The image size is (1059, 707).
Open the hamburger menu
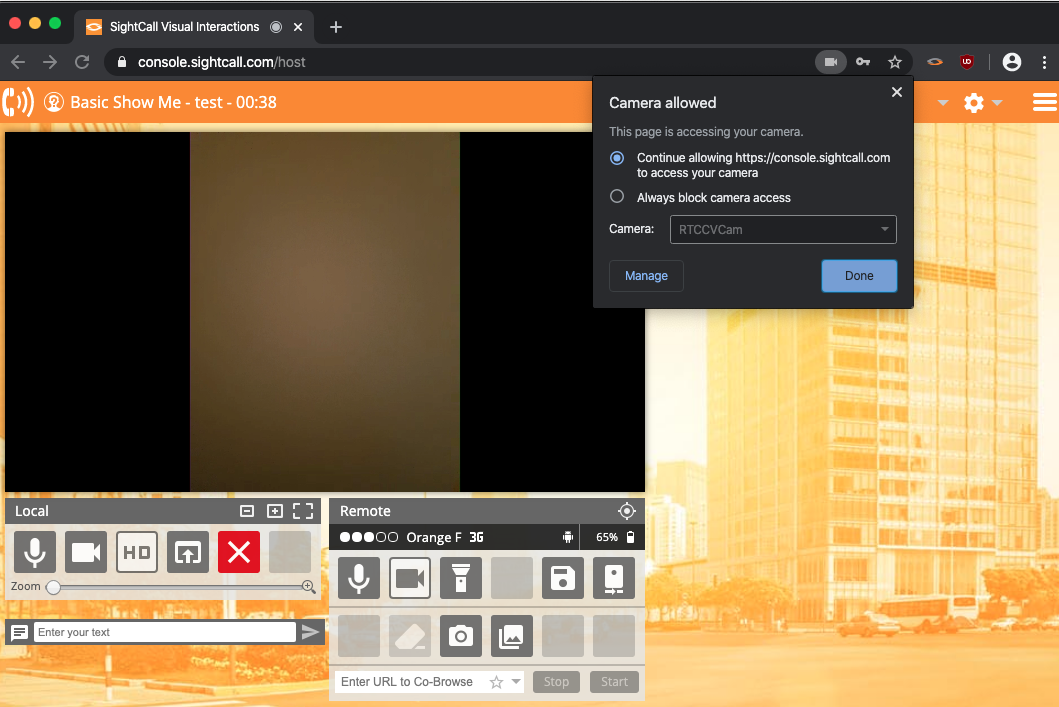coord(1044,103)
